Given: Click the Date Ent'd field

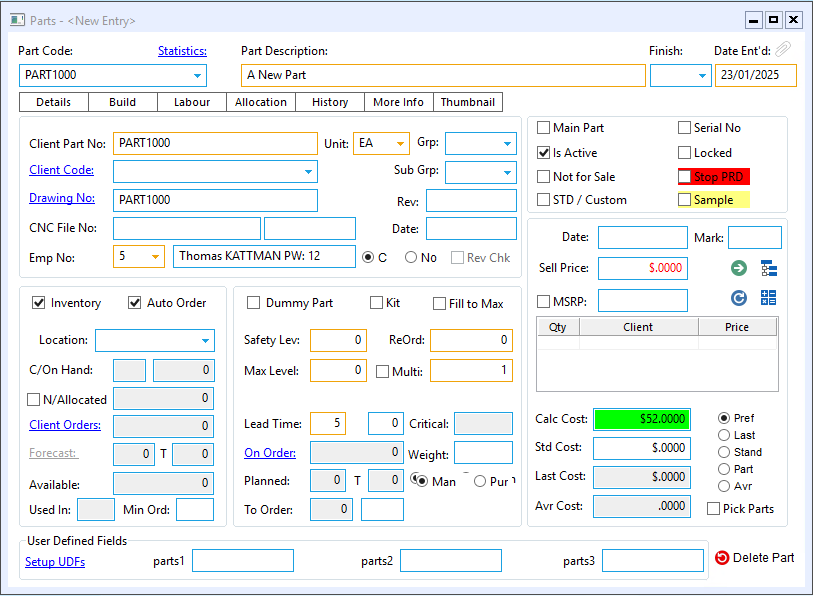Looking at the screenshot, I should click(x=756, y=75).
